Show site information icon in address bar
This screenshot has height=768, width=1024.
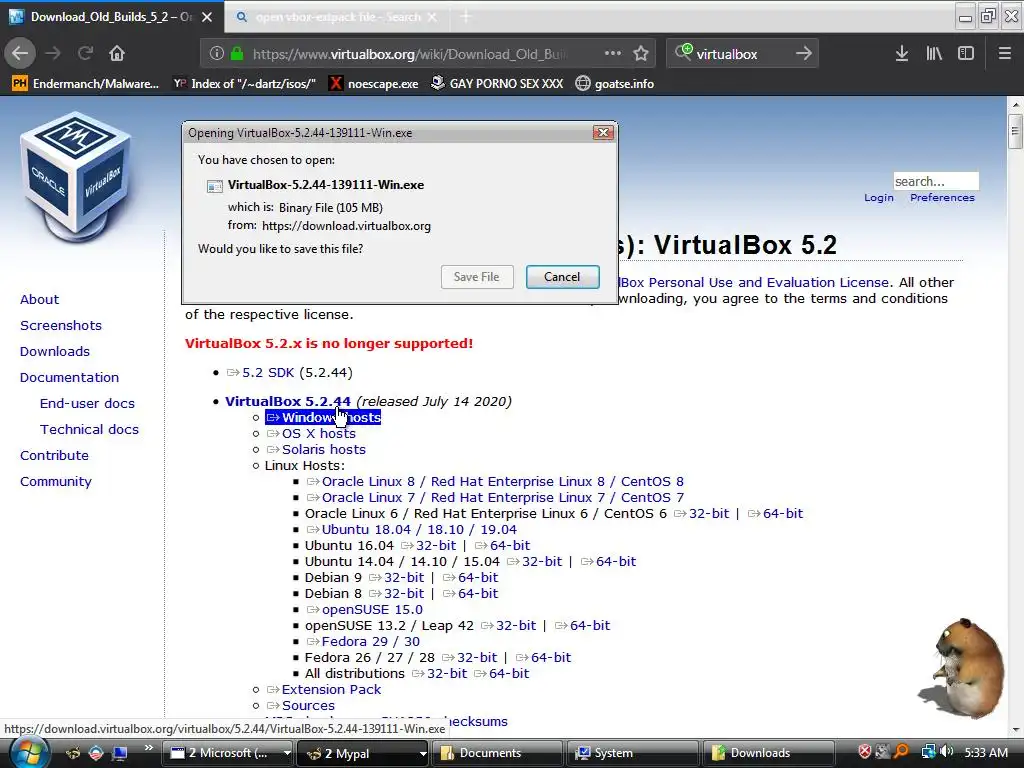217,54
